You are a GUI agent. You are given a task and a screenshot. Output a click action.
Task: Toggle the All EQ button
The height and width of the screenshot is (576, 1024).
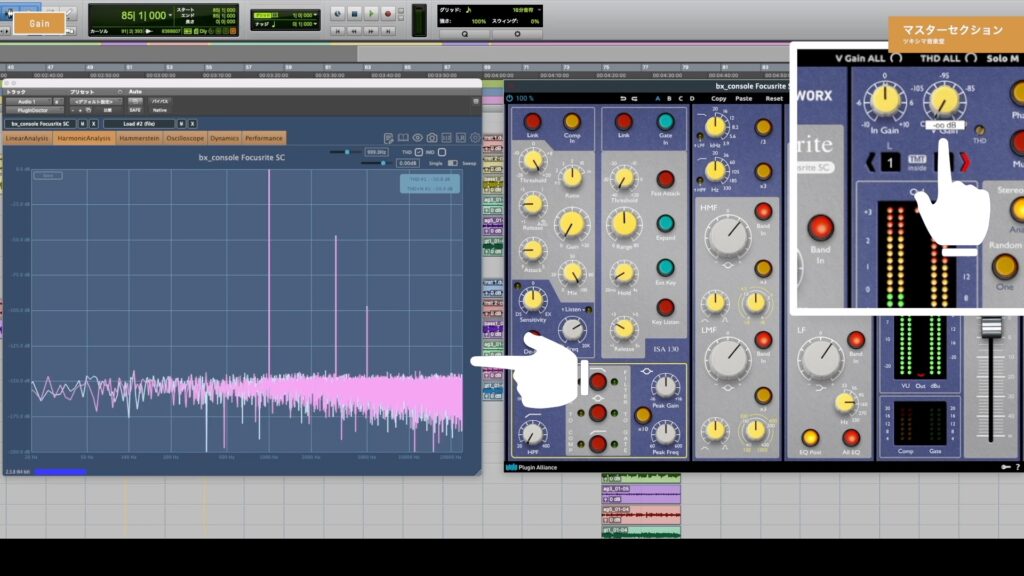coord(850,438)
